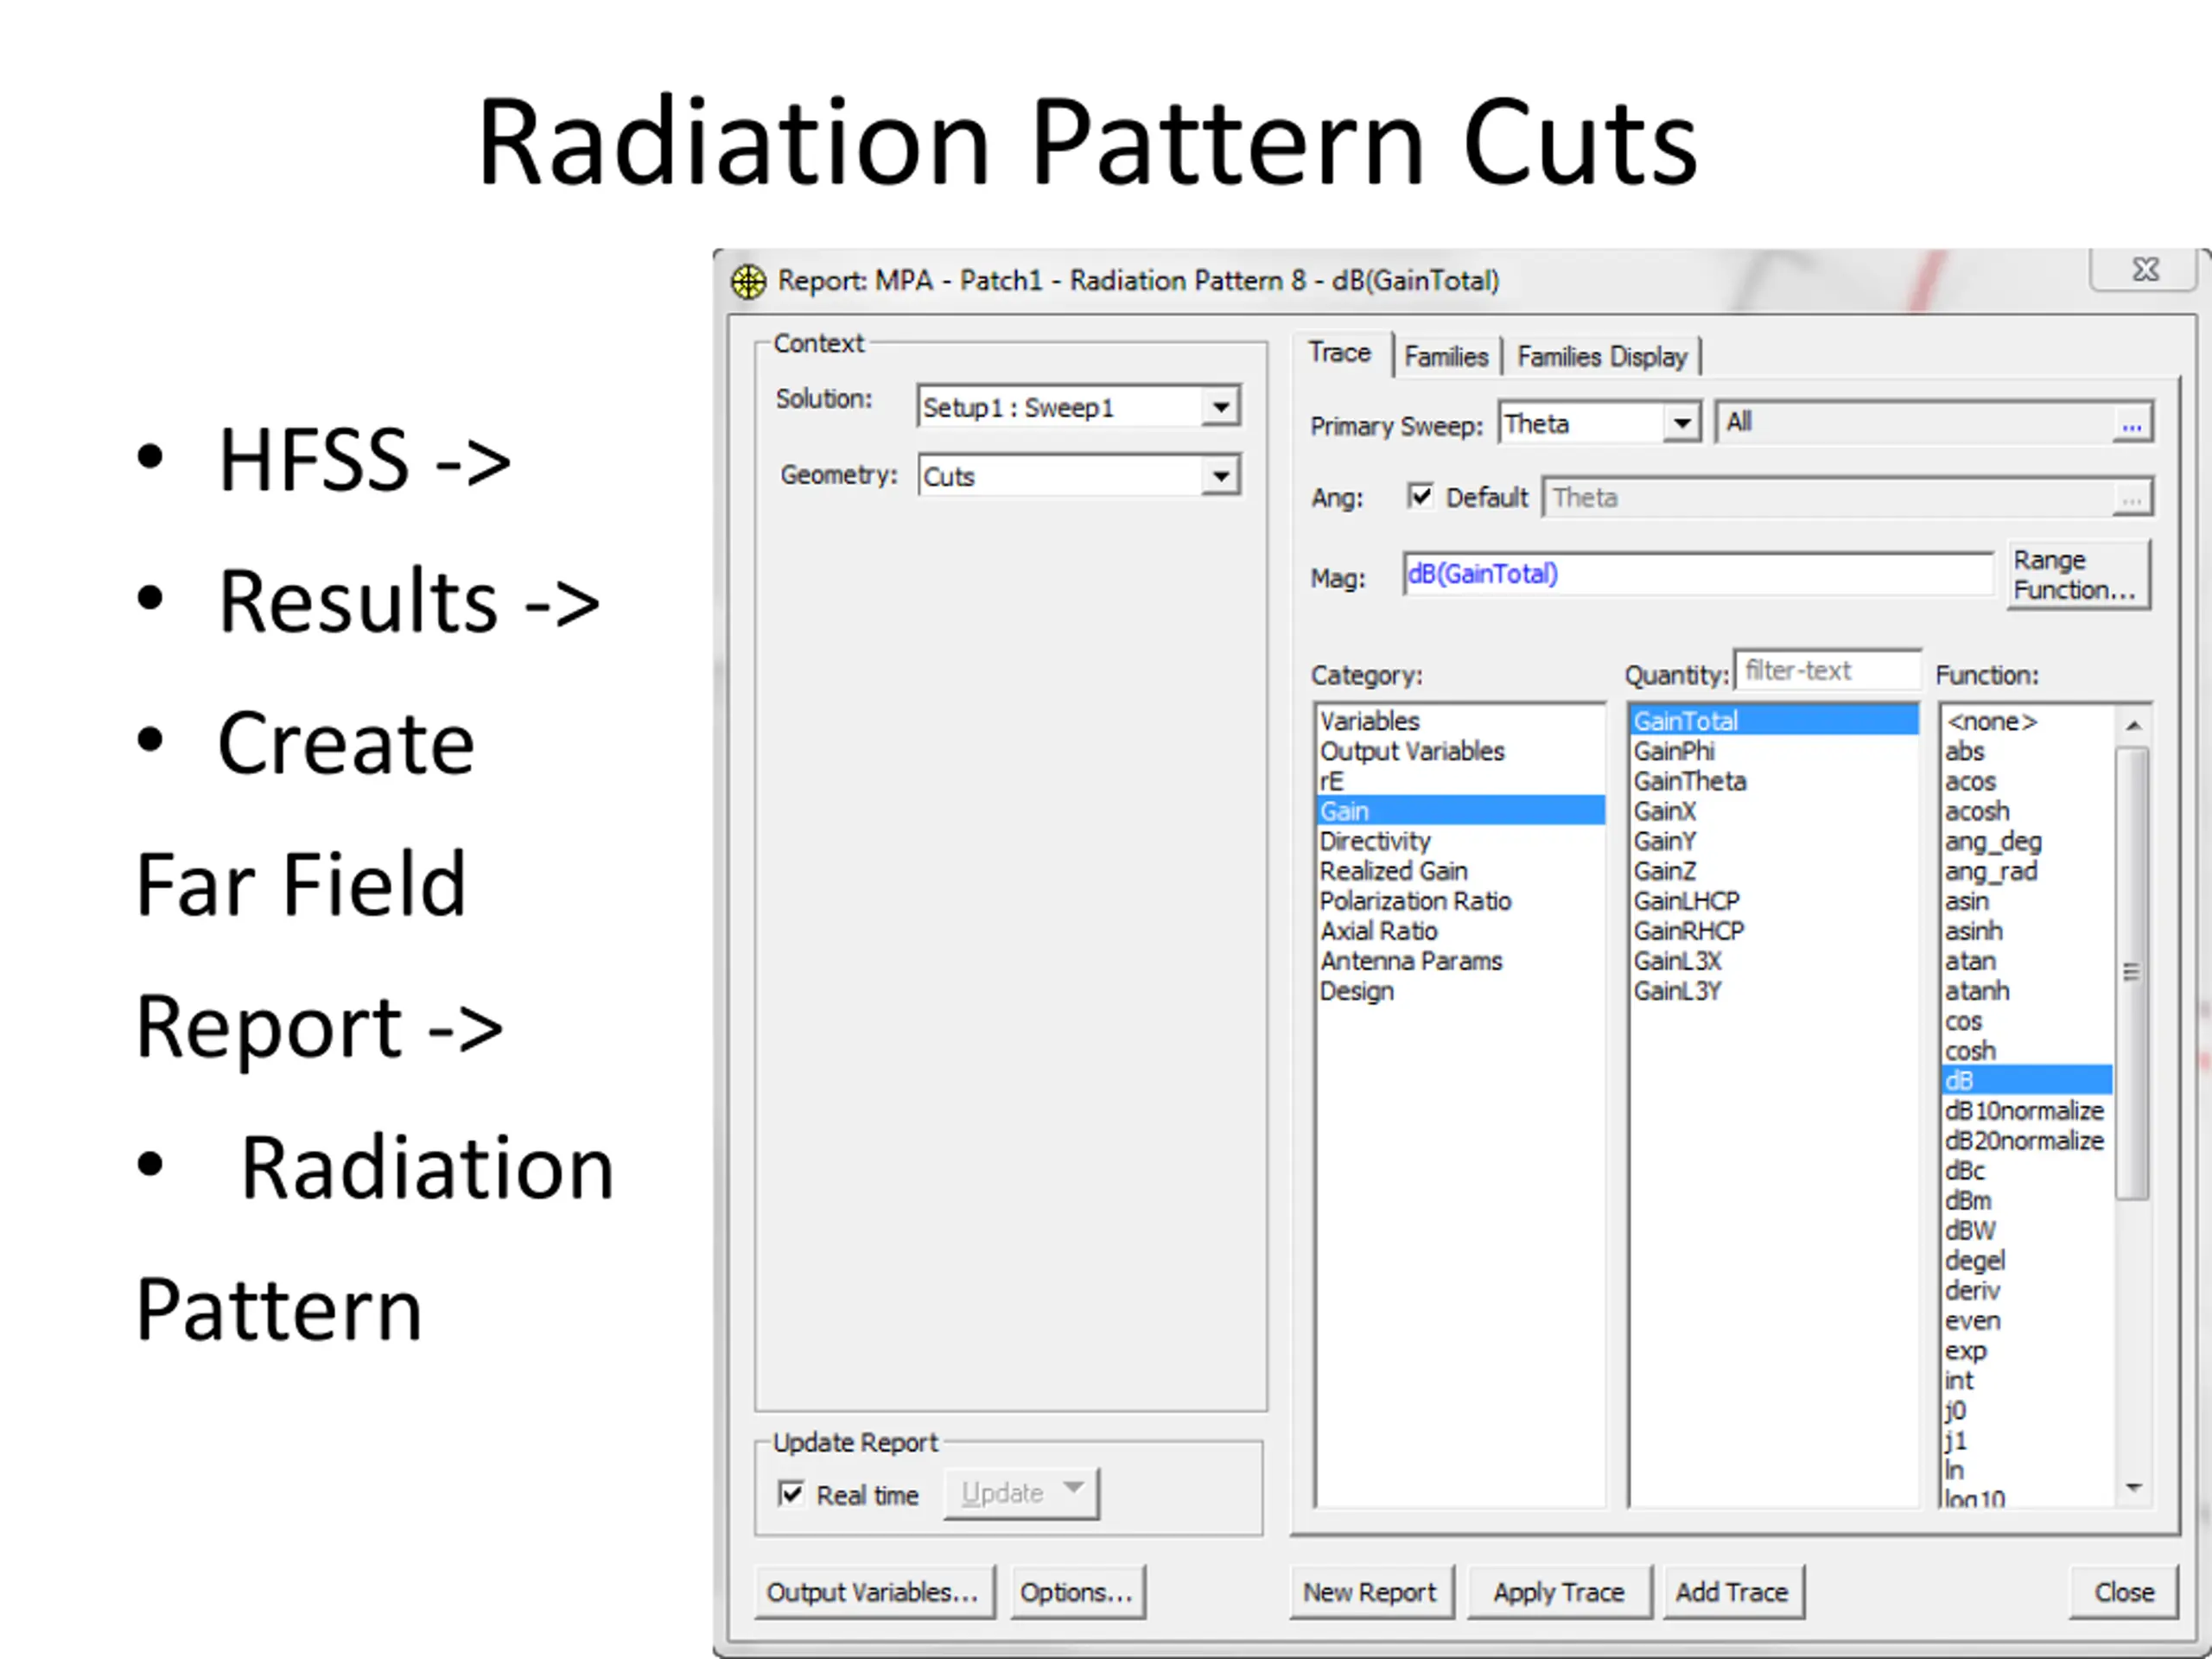2212x1659 pixels.
Task: Switch to the Families tab
Action: pos(1446,357)
